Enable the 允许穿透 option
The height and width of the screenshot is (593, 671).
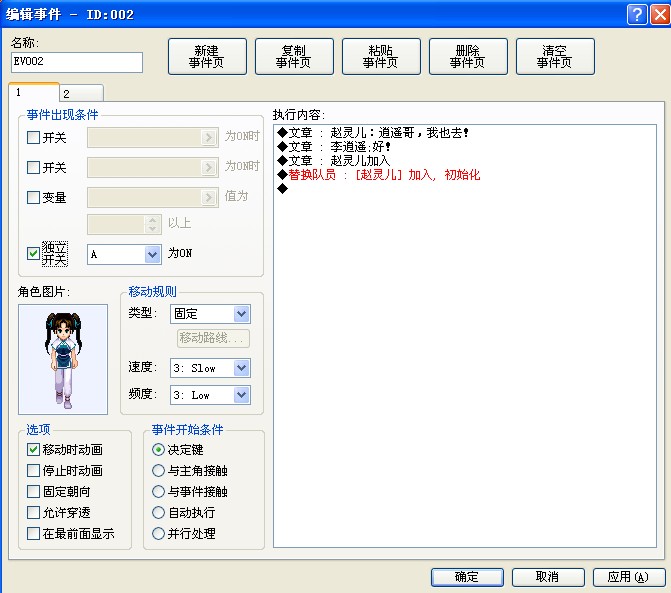pos(33,512)
